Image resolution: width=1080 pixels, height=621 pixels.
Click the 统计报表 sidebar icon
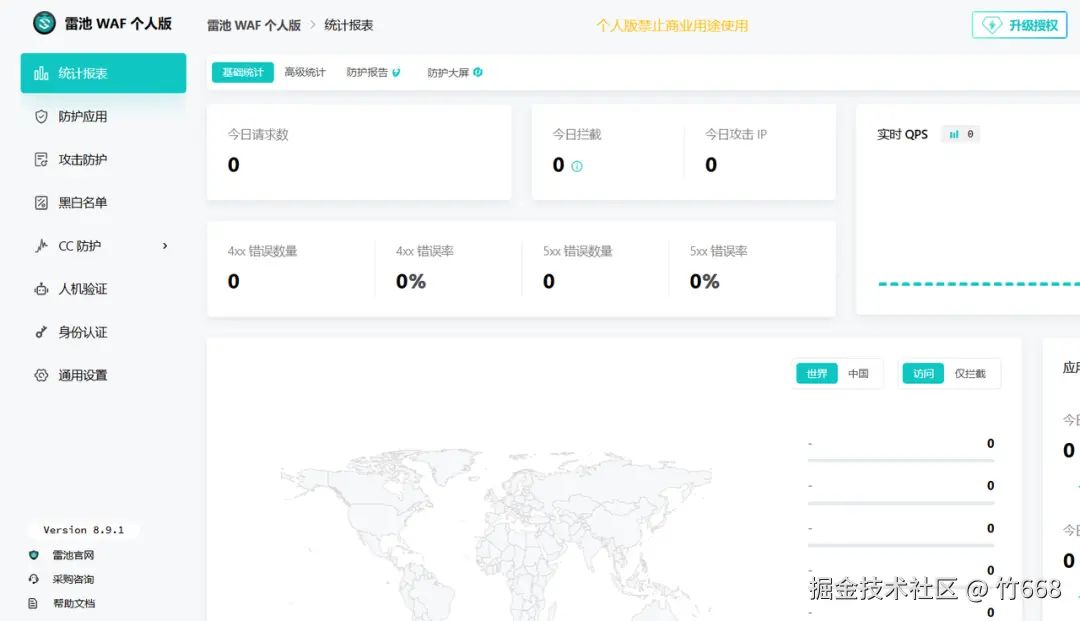pos(41,72)
